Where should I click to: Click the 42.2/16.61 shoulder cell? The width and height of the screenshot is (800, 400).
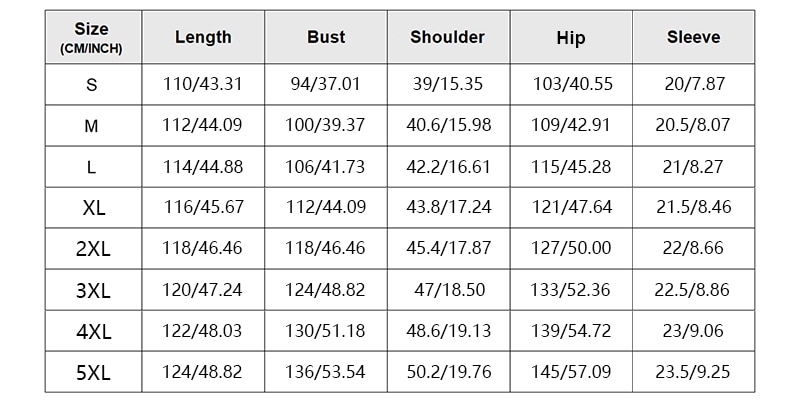point(448,167)
